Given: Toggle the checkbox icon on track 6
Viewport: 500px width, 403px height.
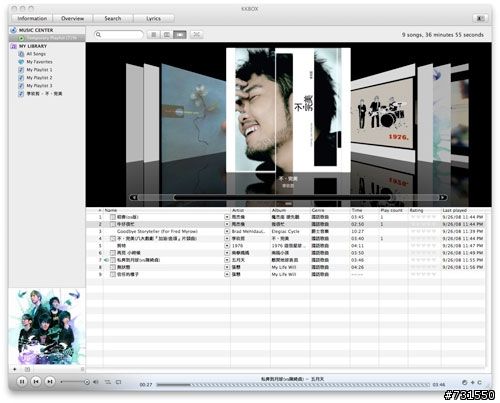Looking at the screenshot, I should 113,253.
